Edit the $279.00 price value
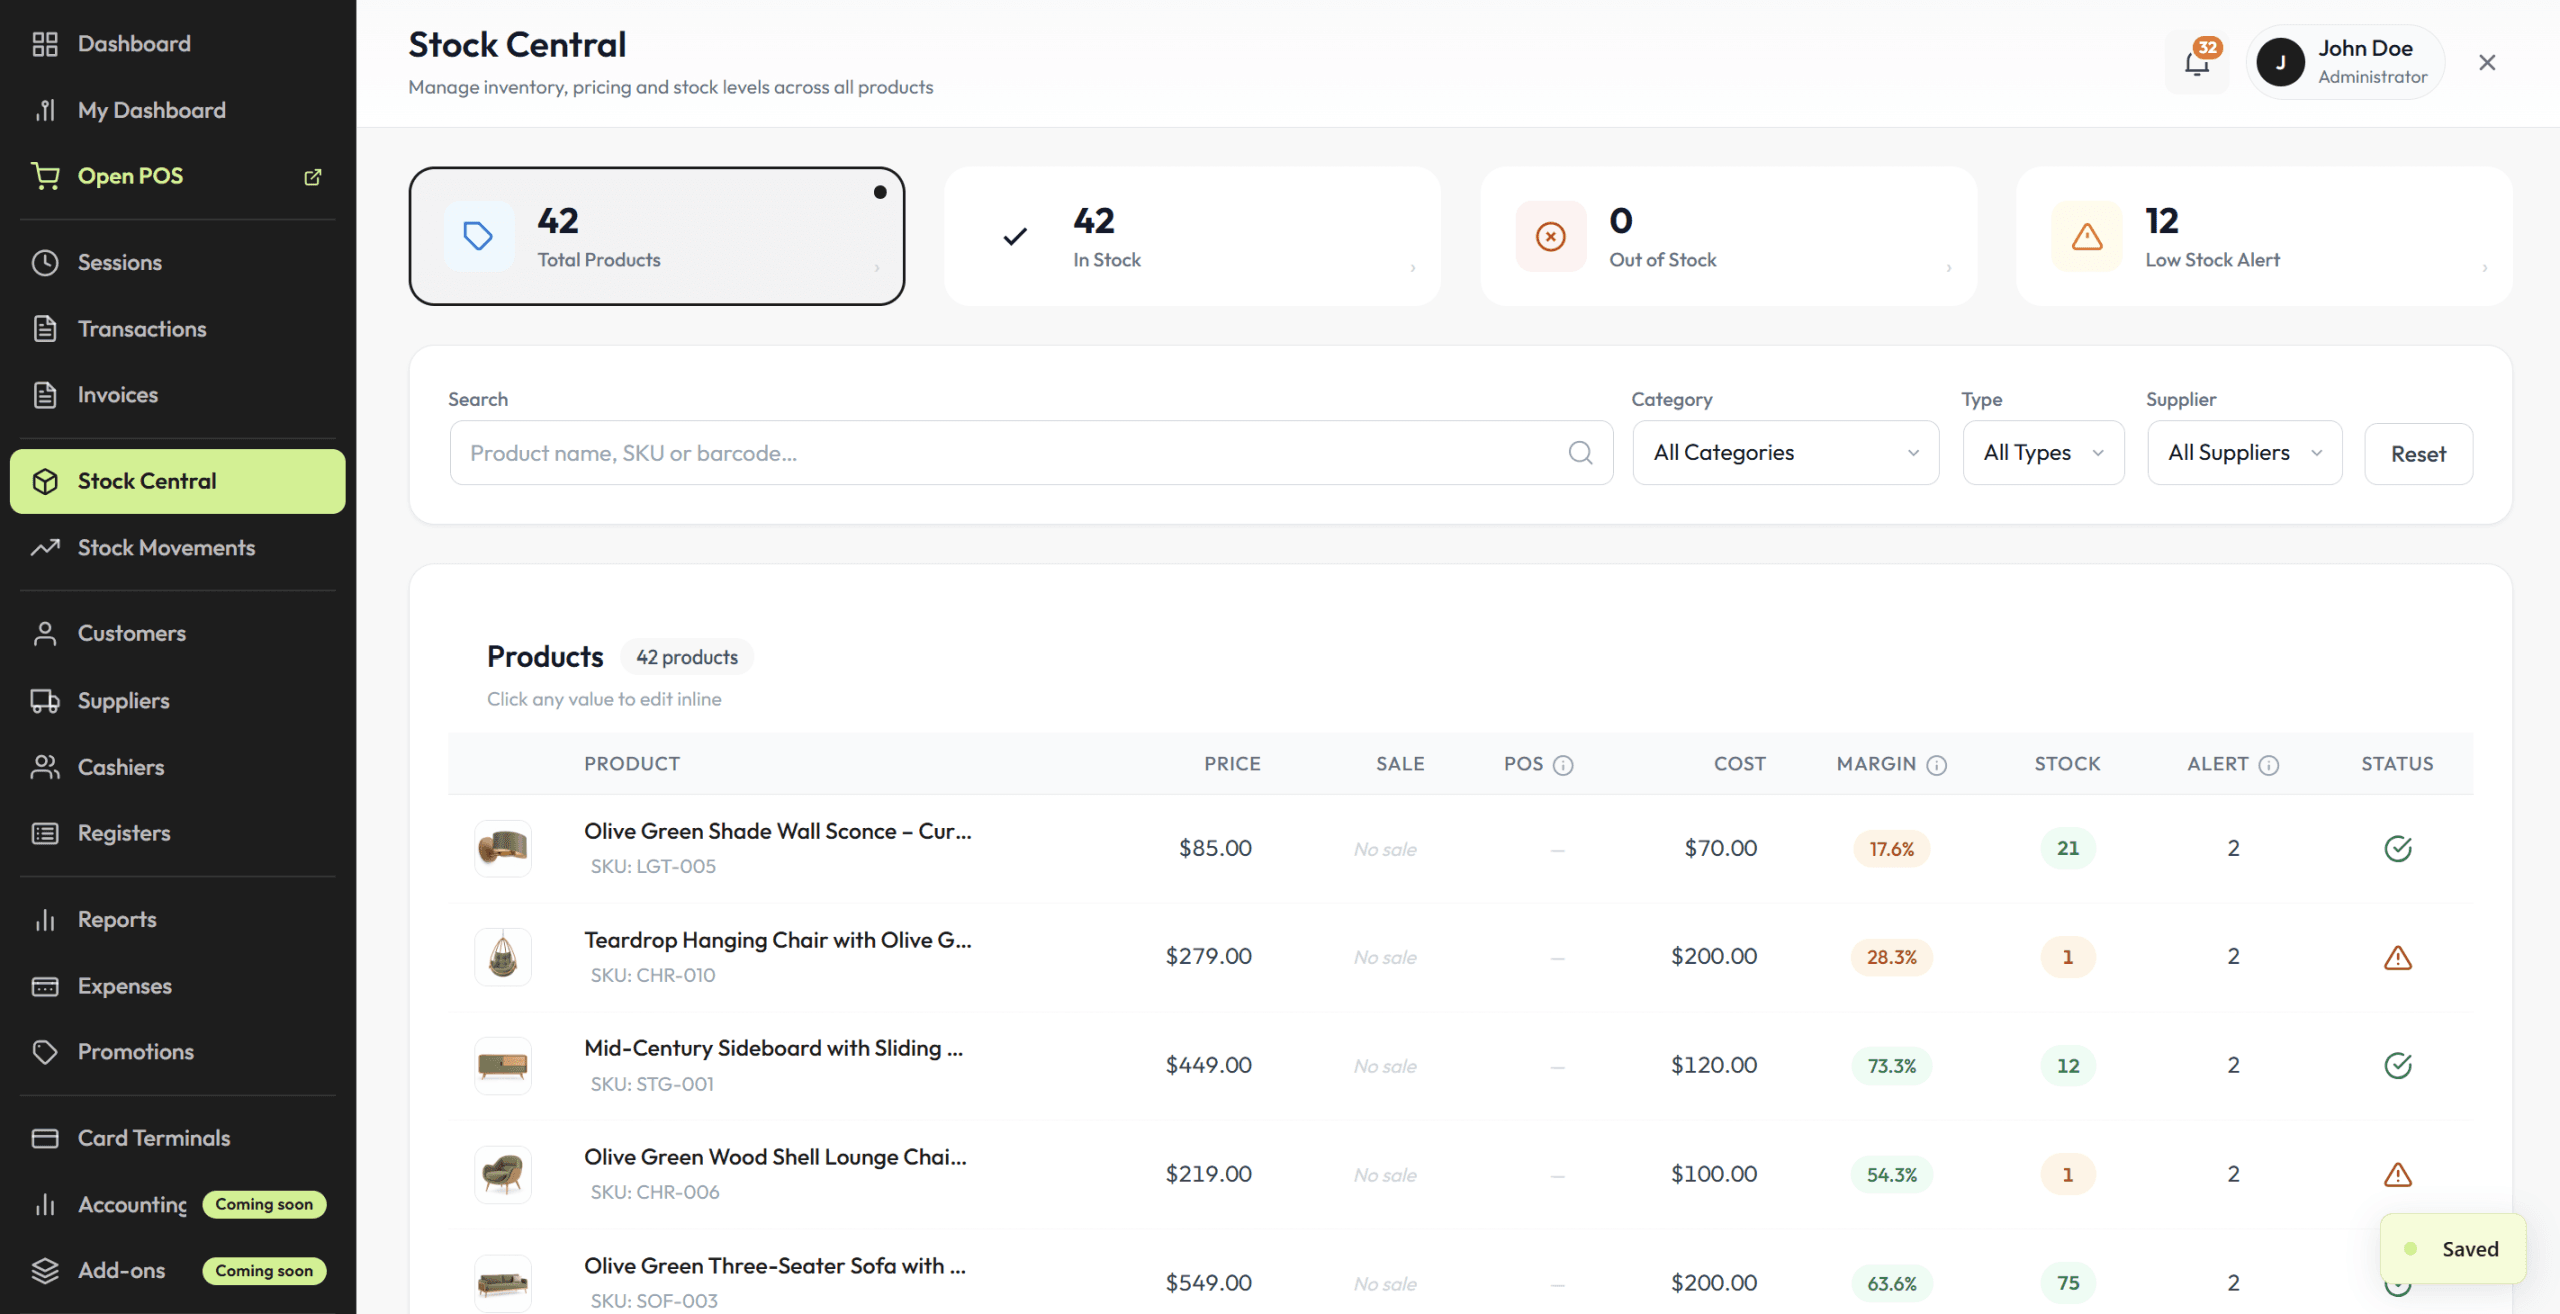Image resolution: width=2560 pixels, height=1314 pixels. (1208, 957)
